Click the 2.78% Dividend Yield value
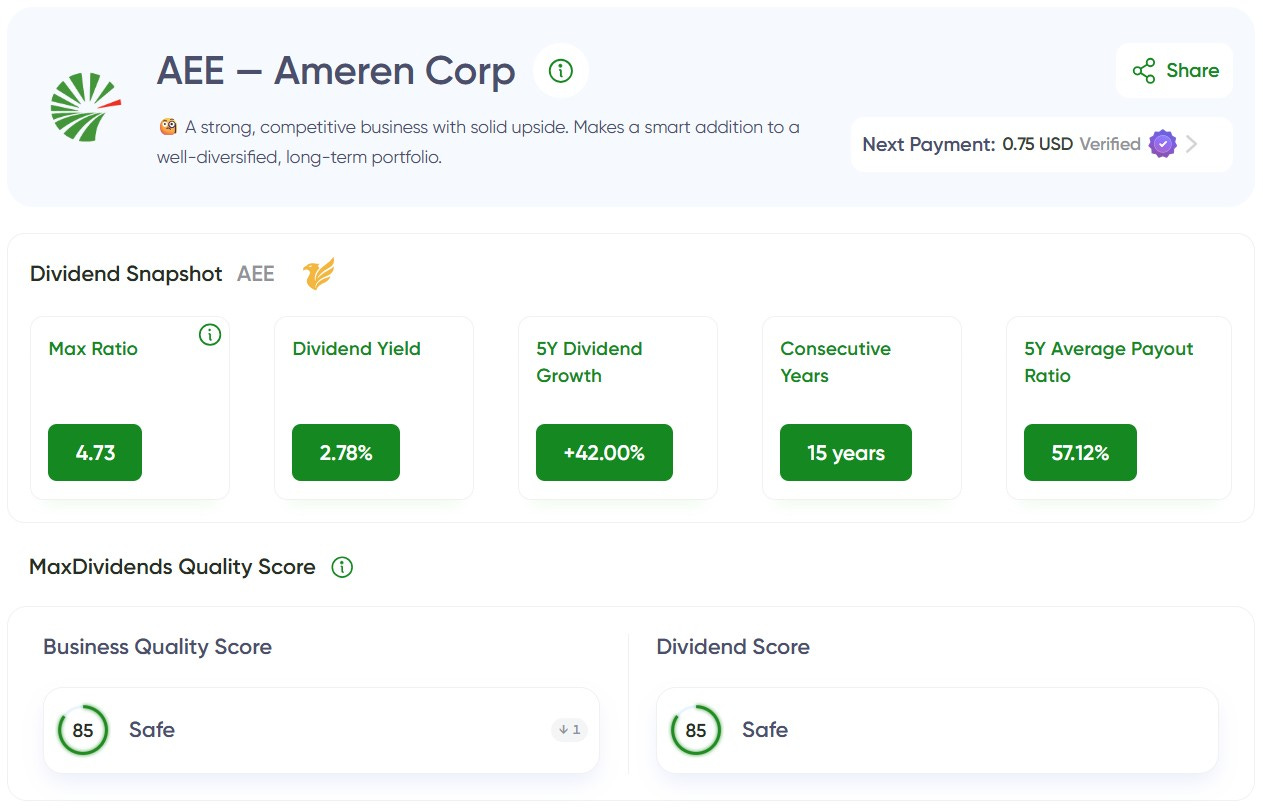 (x=346, y=452)
